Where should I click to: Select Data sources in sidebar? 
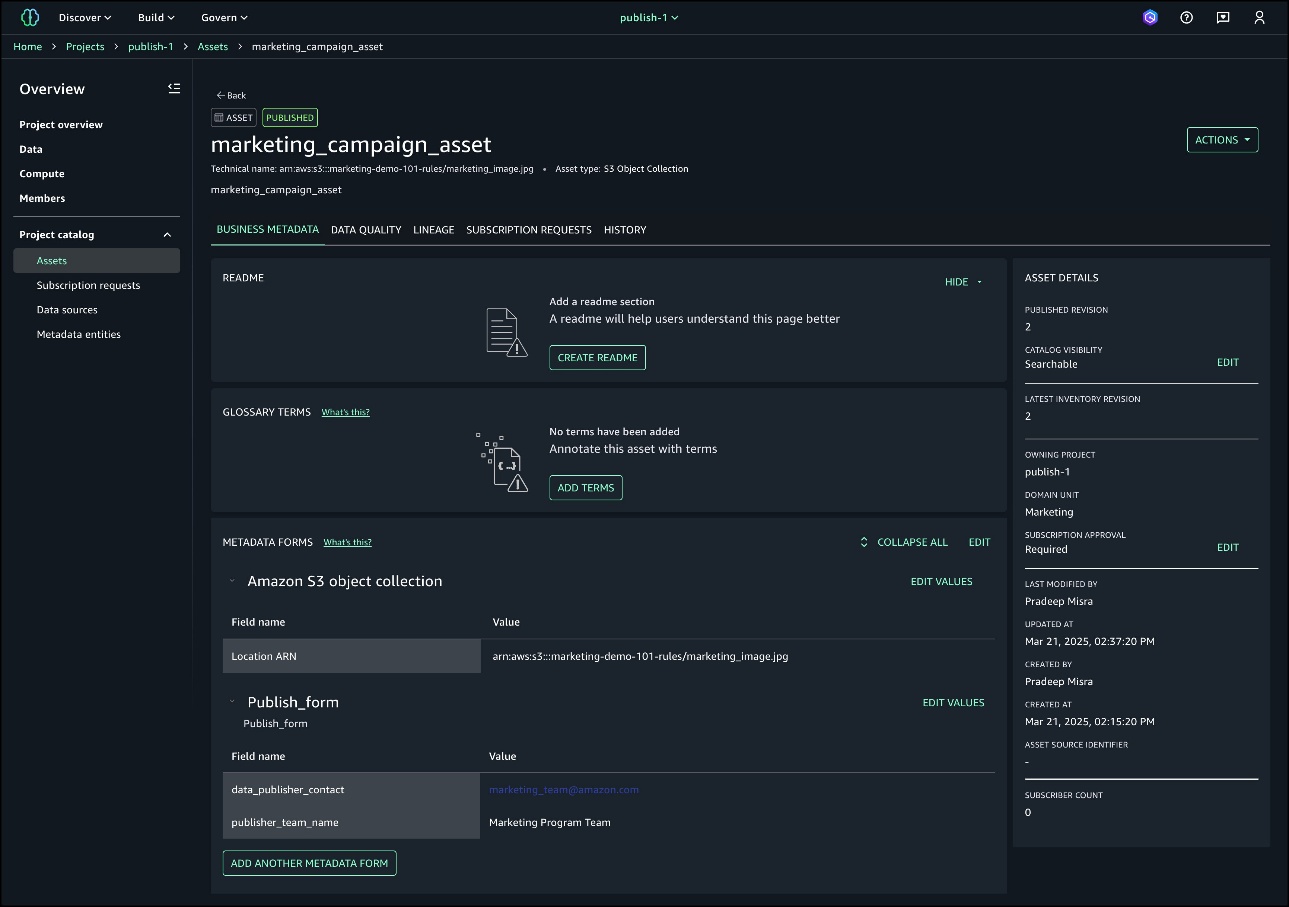tap(67, 310)
